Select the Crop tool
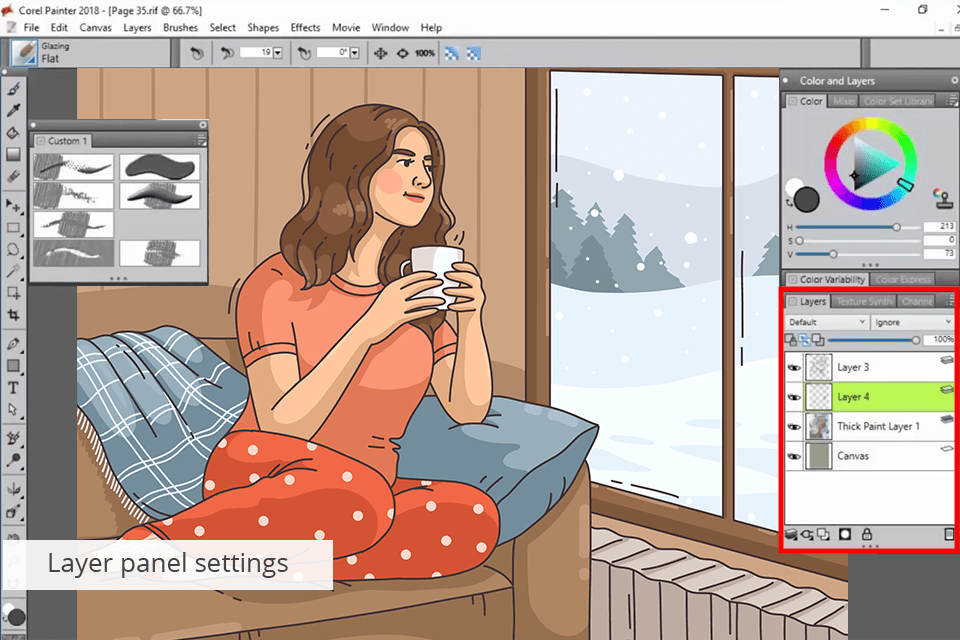This screenshot has height=640, width=960. tap(13, 315)
